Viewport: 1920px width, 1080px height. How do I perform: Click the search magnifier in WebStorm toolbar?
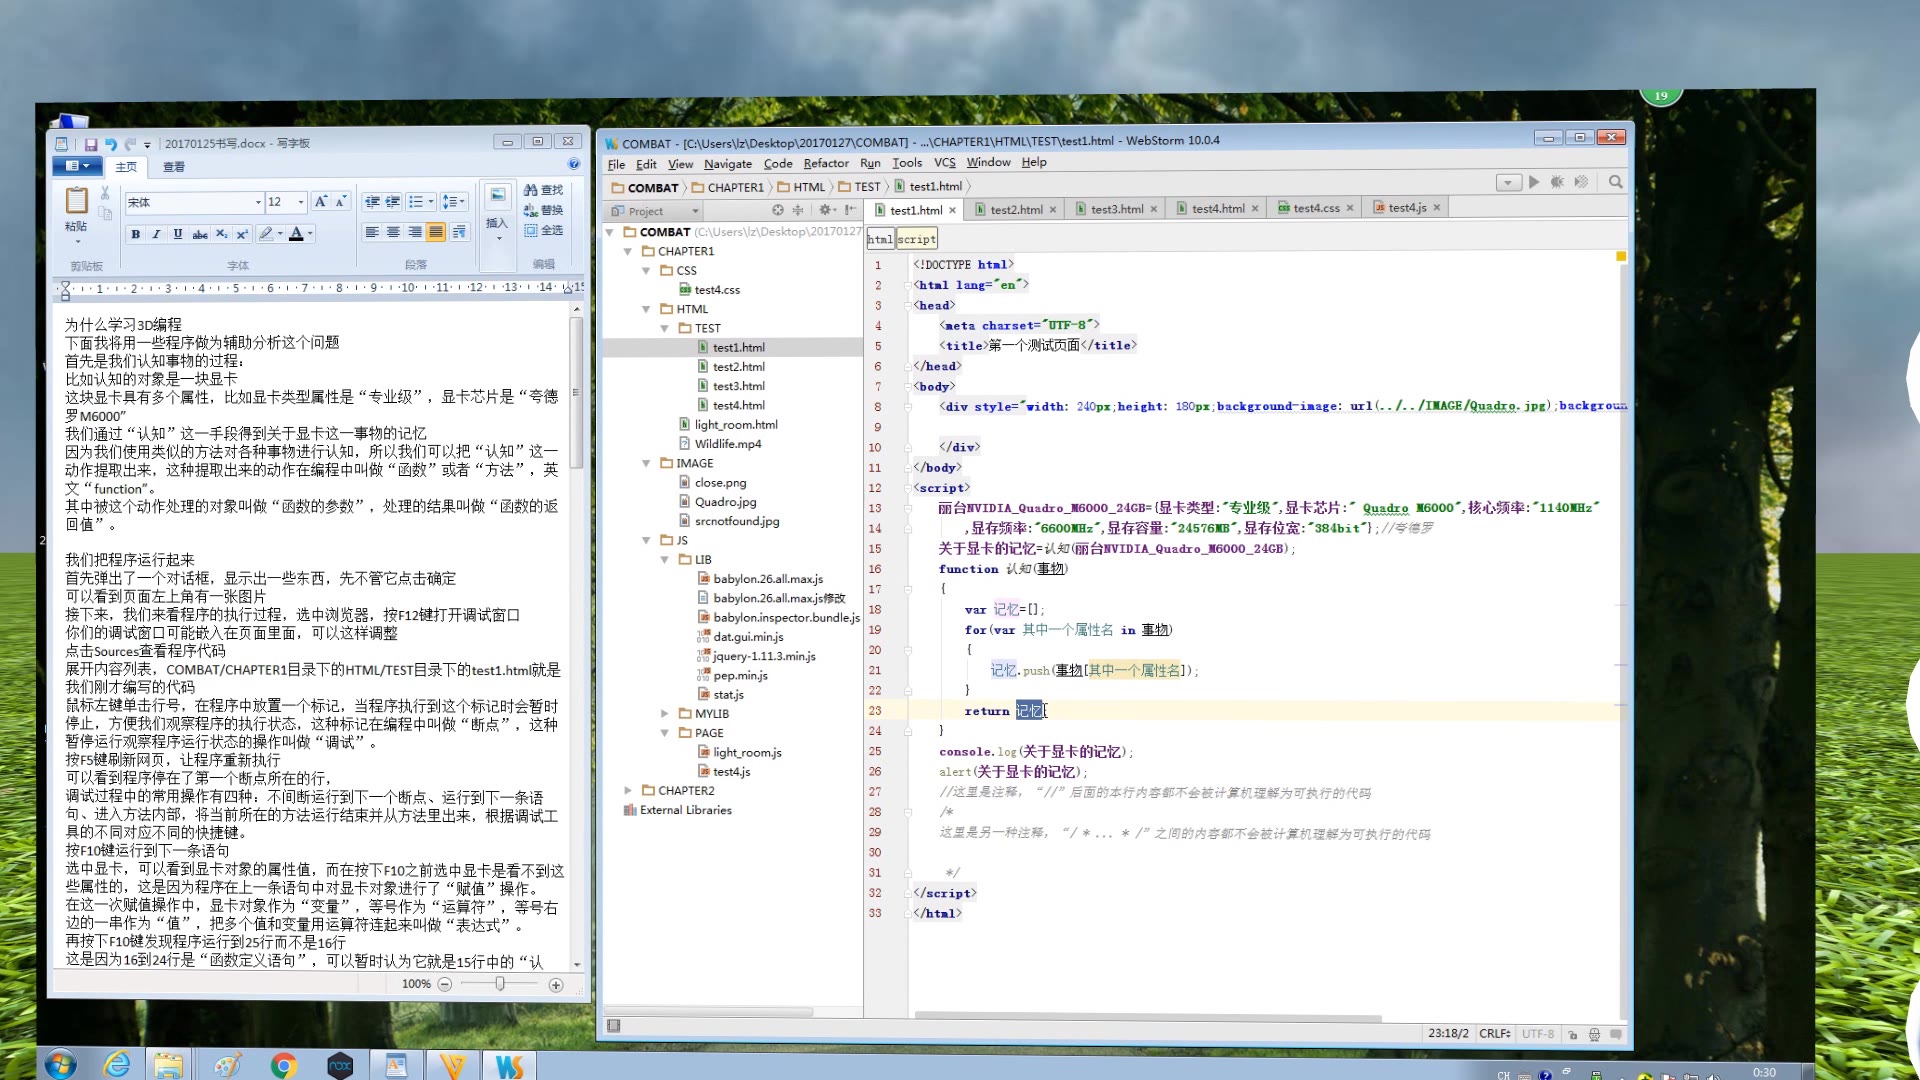(x=1615, y=182)
